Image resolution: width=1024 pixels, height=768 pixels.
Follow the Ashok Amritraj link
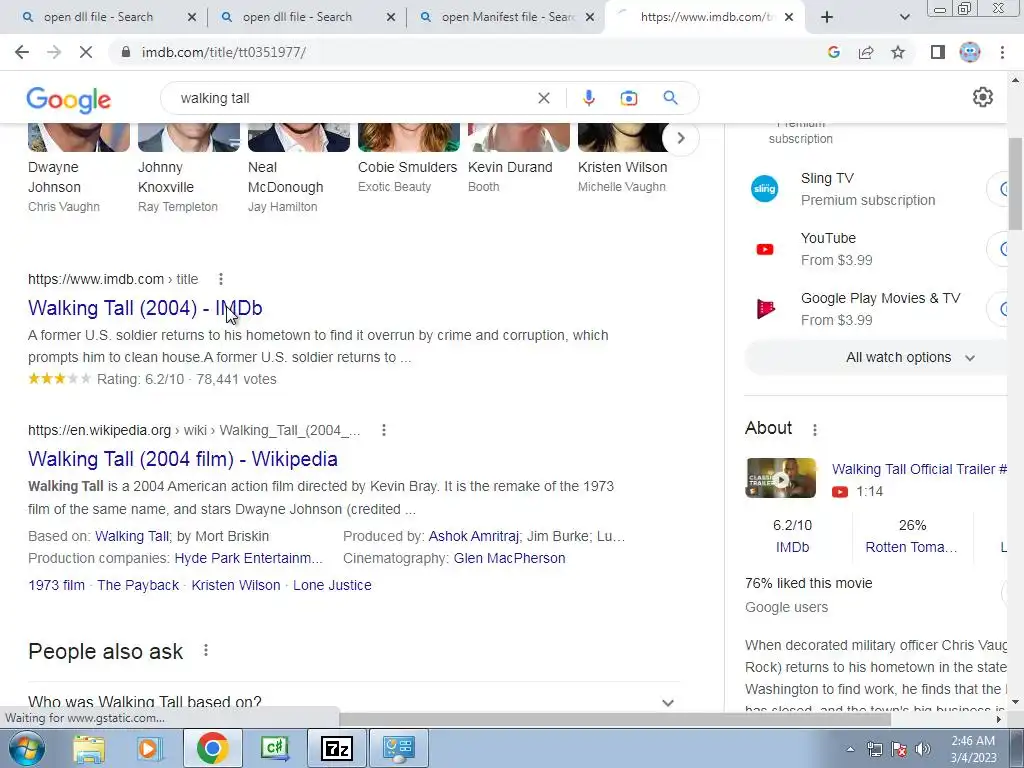[473, 536]
